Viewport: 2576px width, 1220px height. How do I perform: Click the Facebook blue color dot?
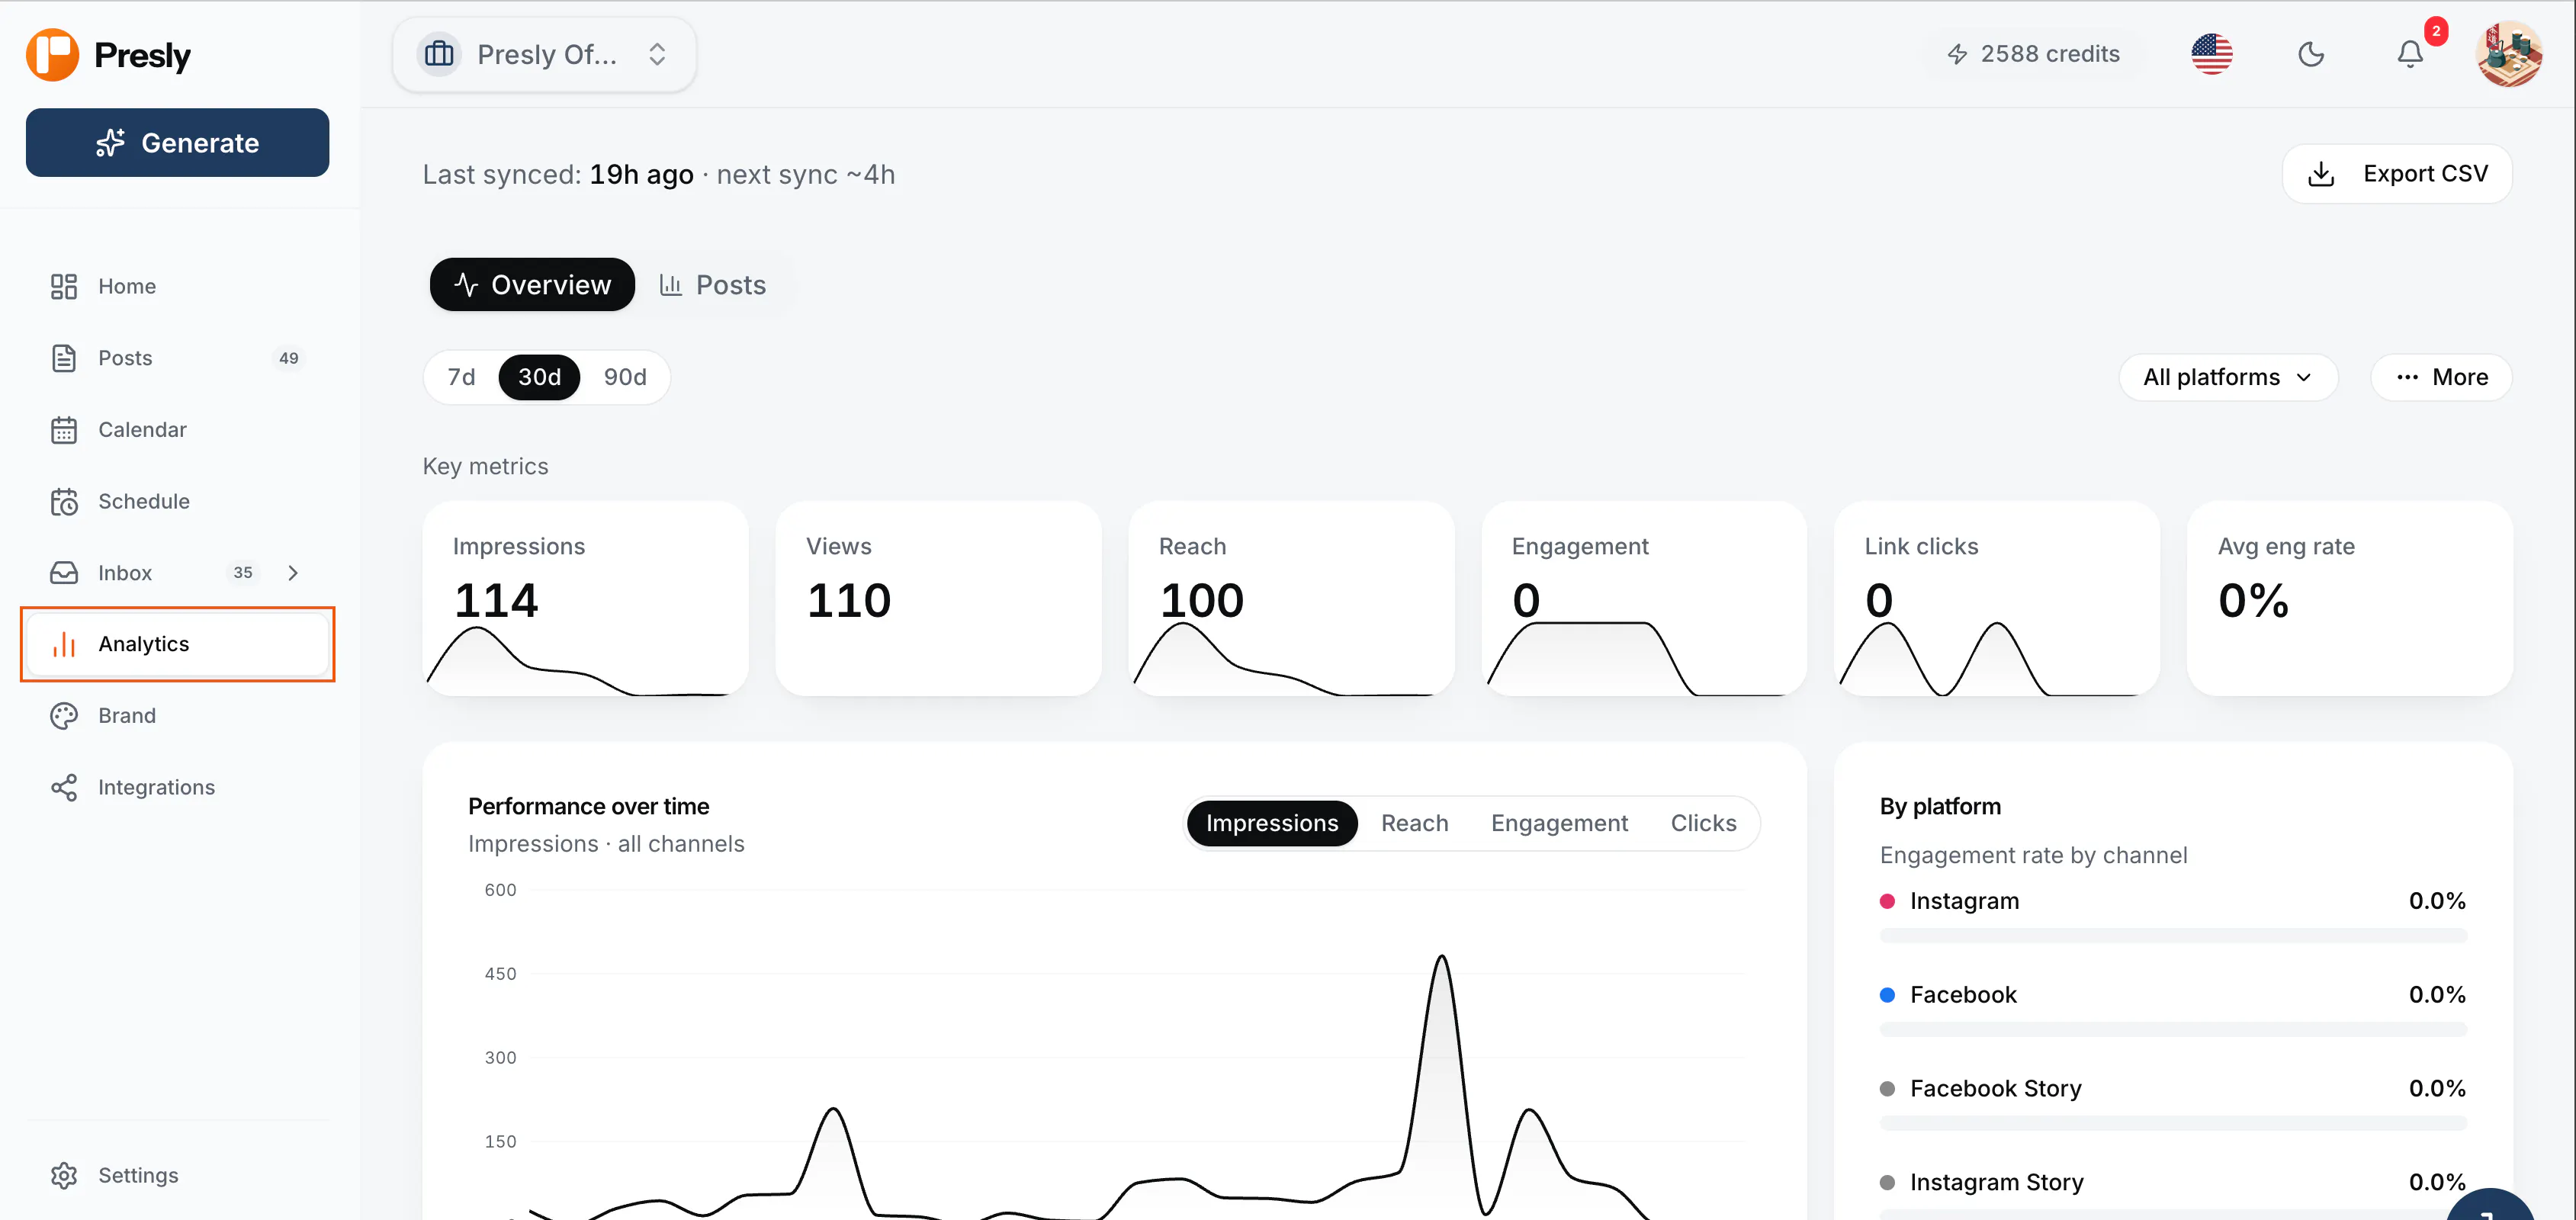(1887, 996)
